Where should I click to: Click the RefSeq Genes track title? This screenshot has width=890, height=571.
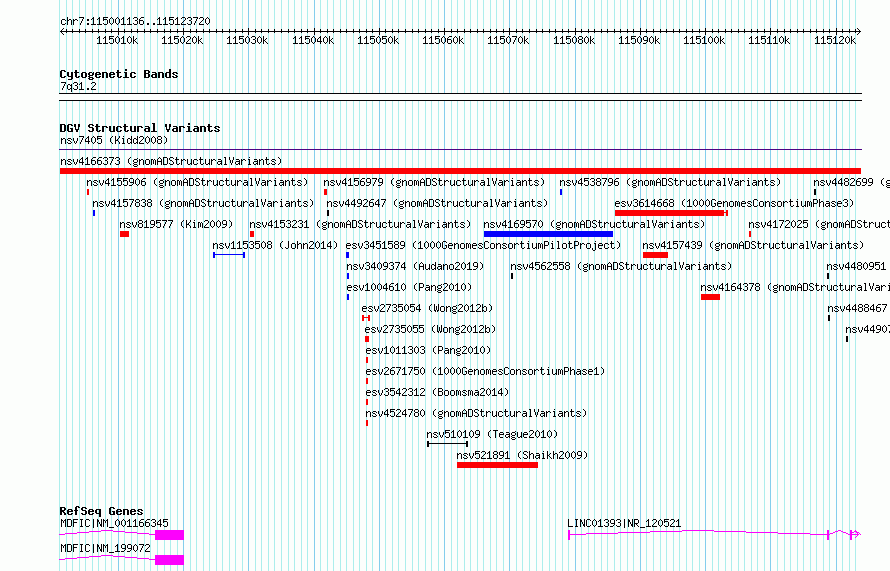101,511
